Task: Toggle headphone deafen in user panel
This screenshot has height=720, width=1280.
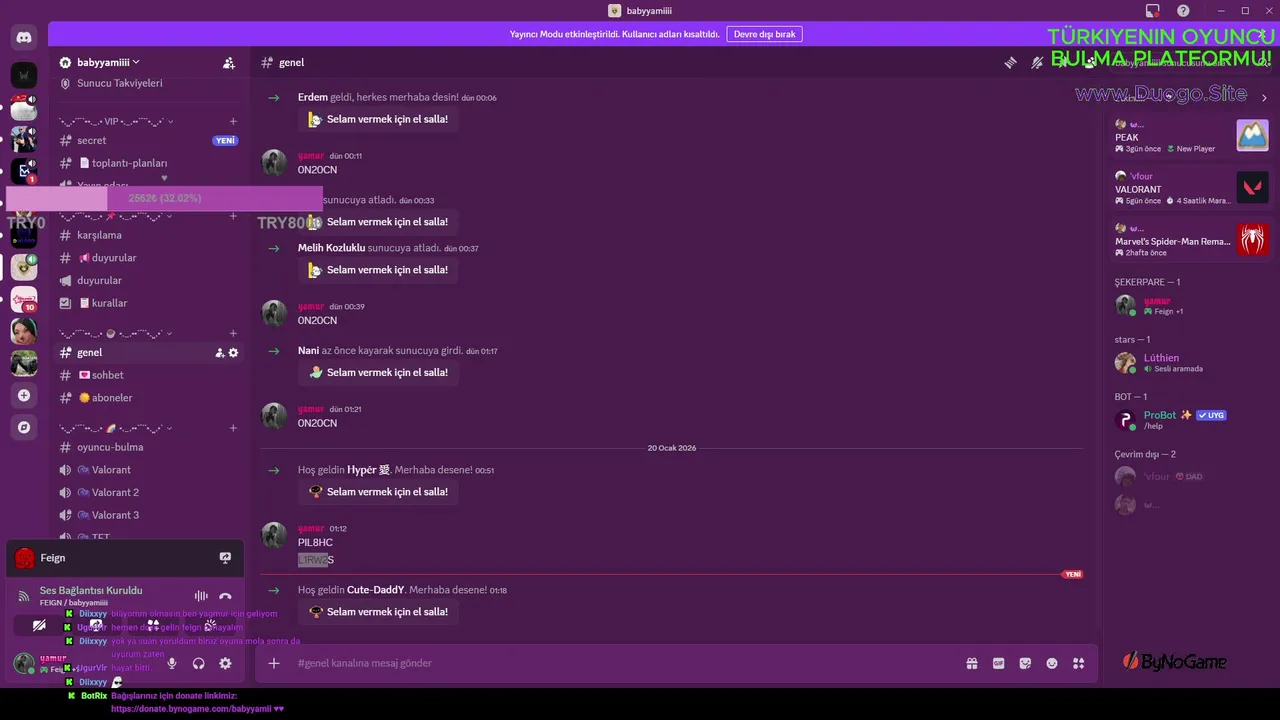Action: [199, 663]
